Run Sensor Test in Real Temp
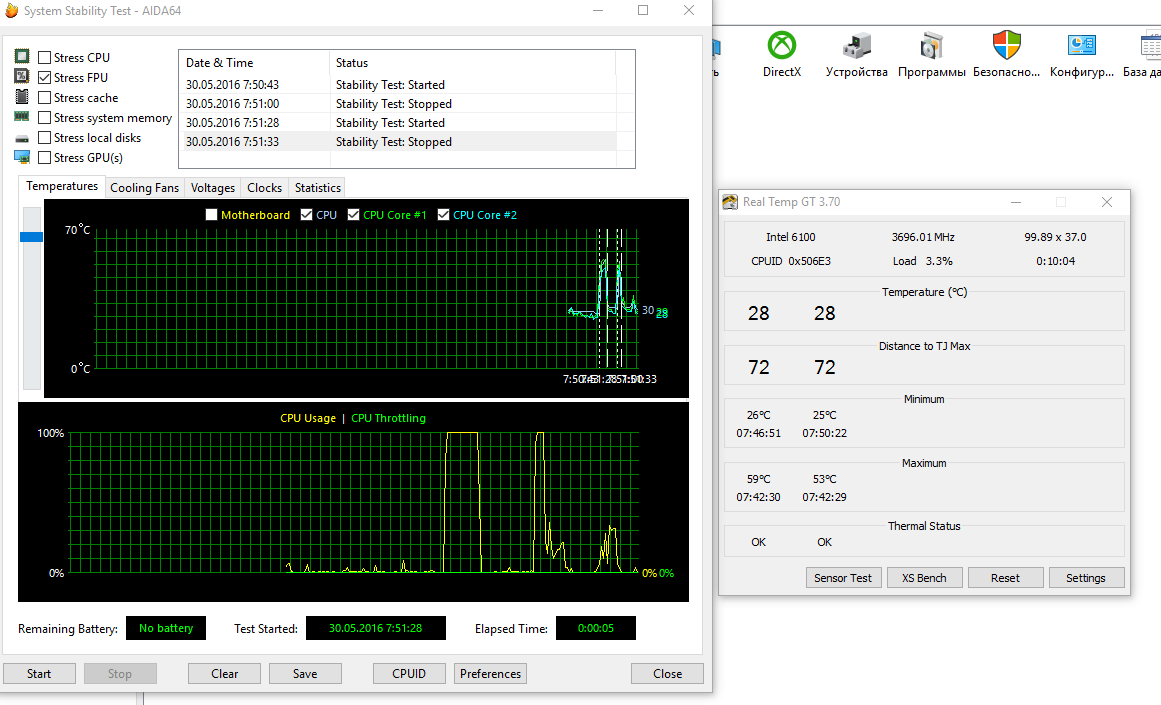Screen dimensions: 1161x705 coord(843,578)
